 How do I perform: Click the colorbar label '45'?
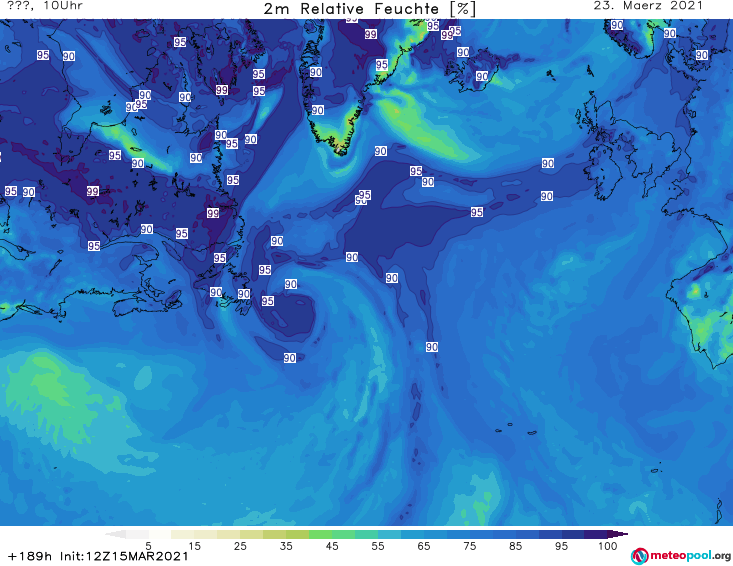tap(331, 546)
